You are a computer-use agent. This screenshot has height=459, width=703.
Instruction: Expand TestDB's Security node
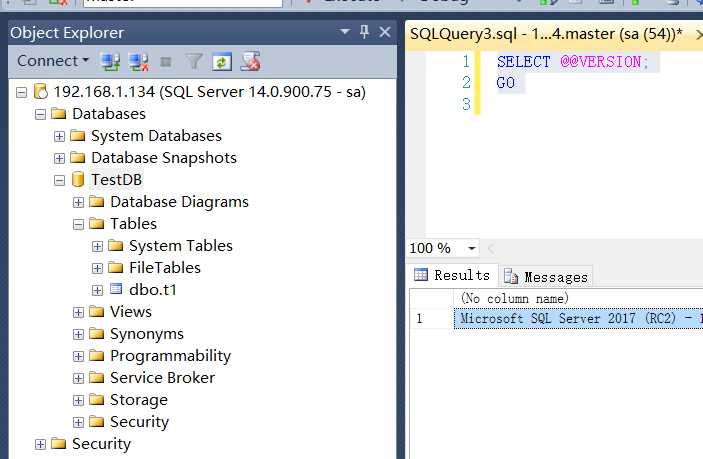tap(78, 422)
